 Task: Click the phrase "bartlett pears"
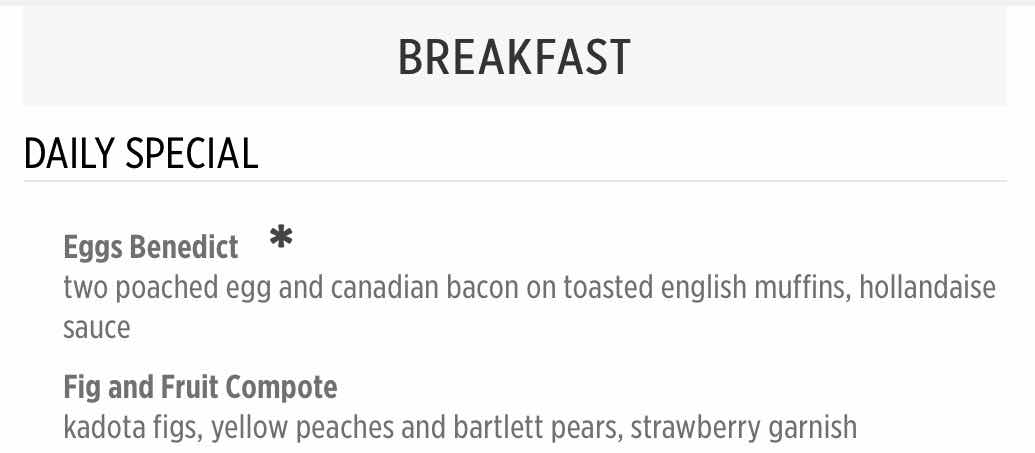pos(538,428)
